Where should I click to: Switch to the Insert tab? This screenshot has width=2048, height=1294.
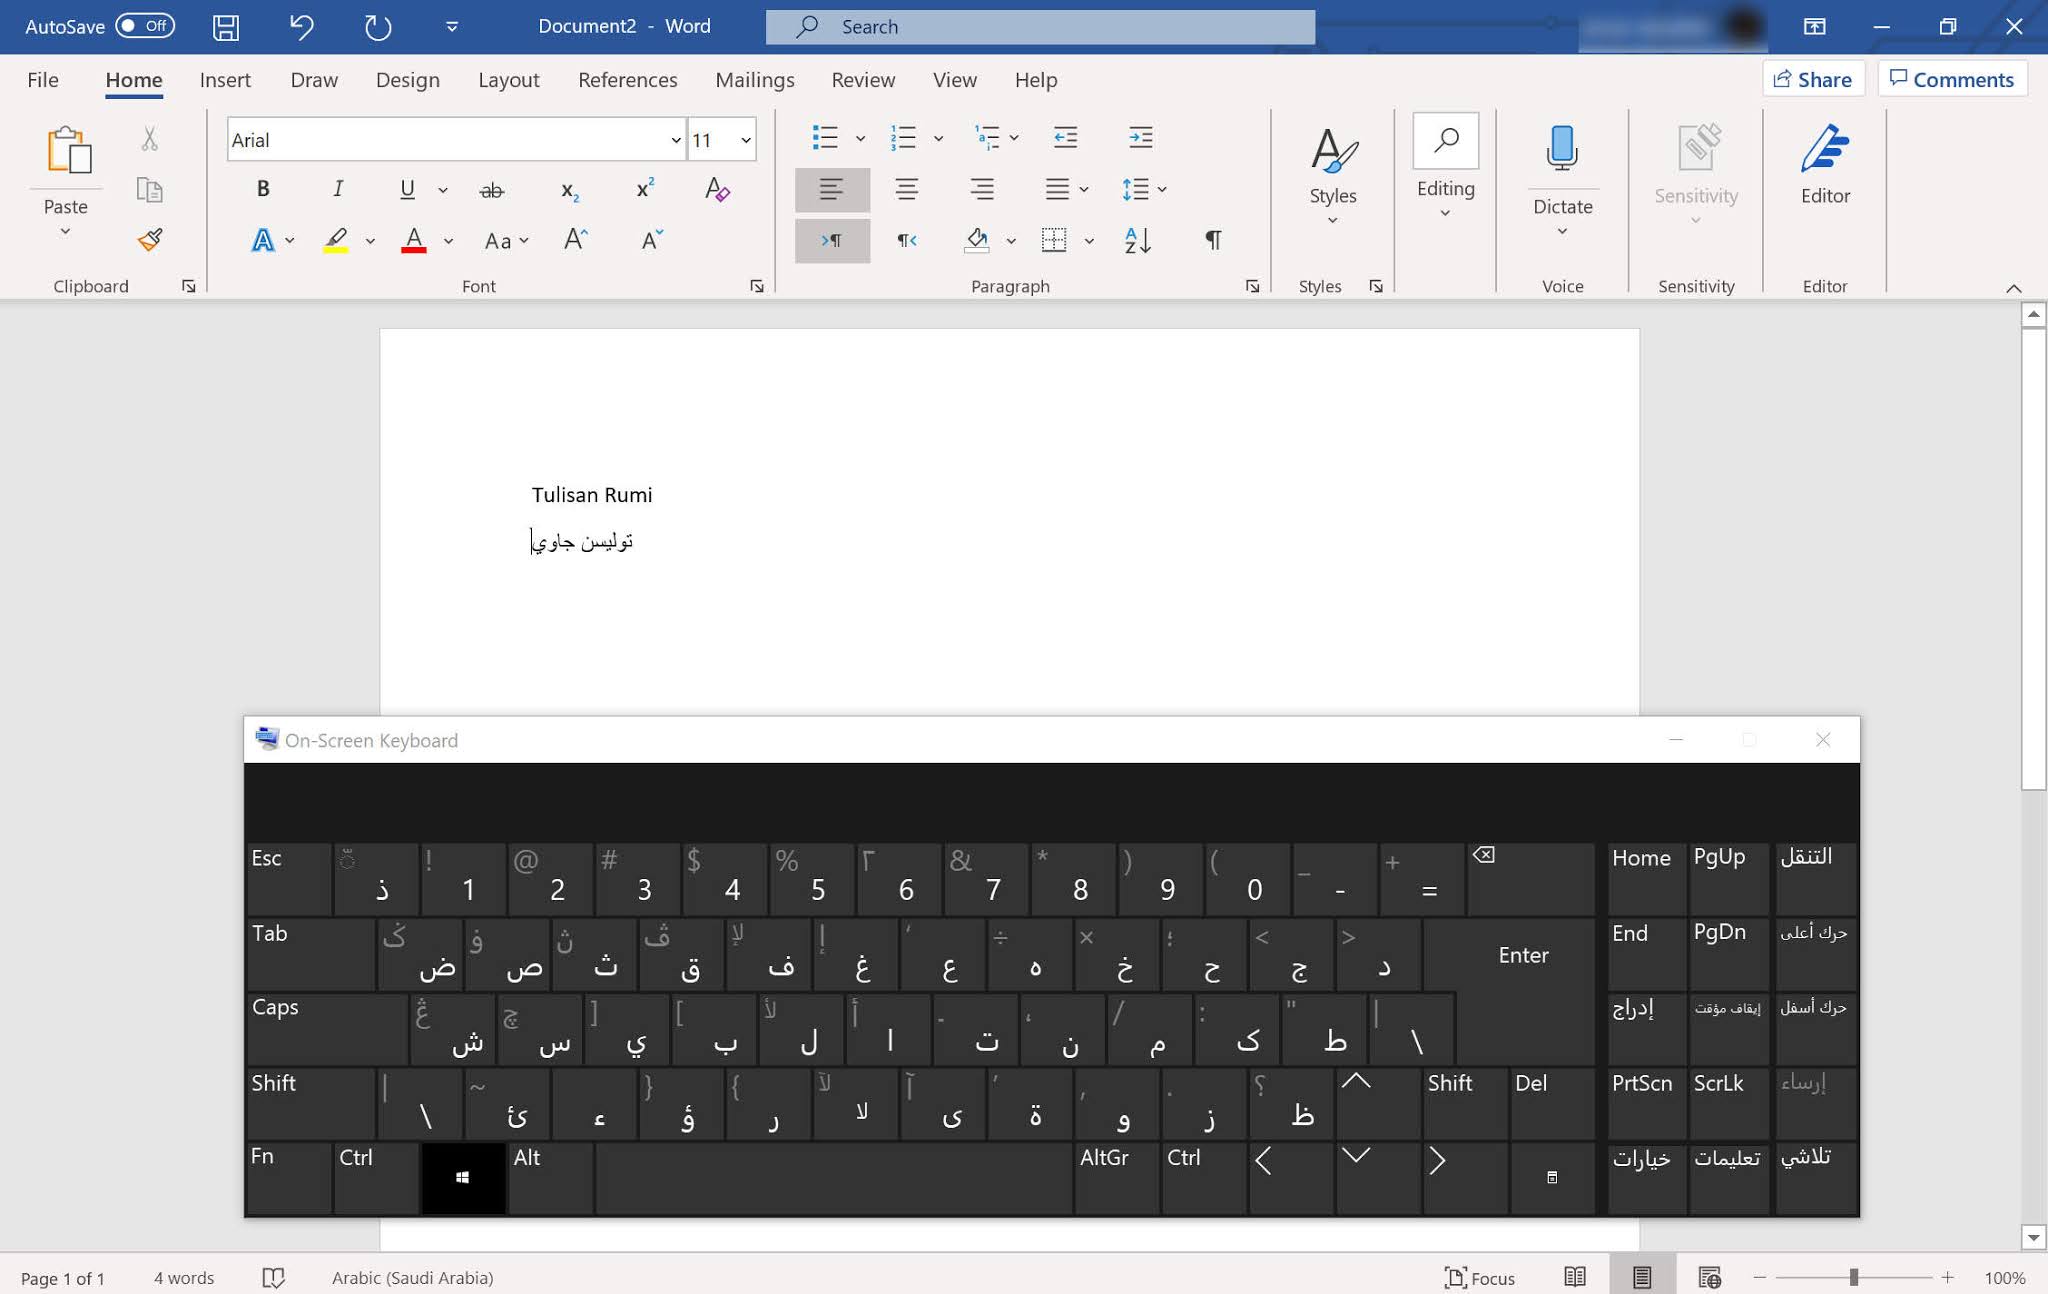tap(225, 80)
